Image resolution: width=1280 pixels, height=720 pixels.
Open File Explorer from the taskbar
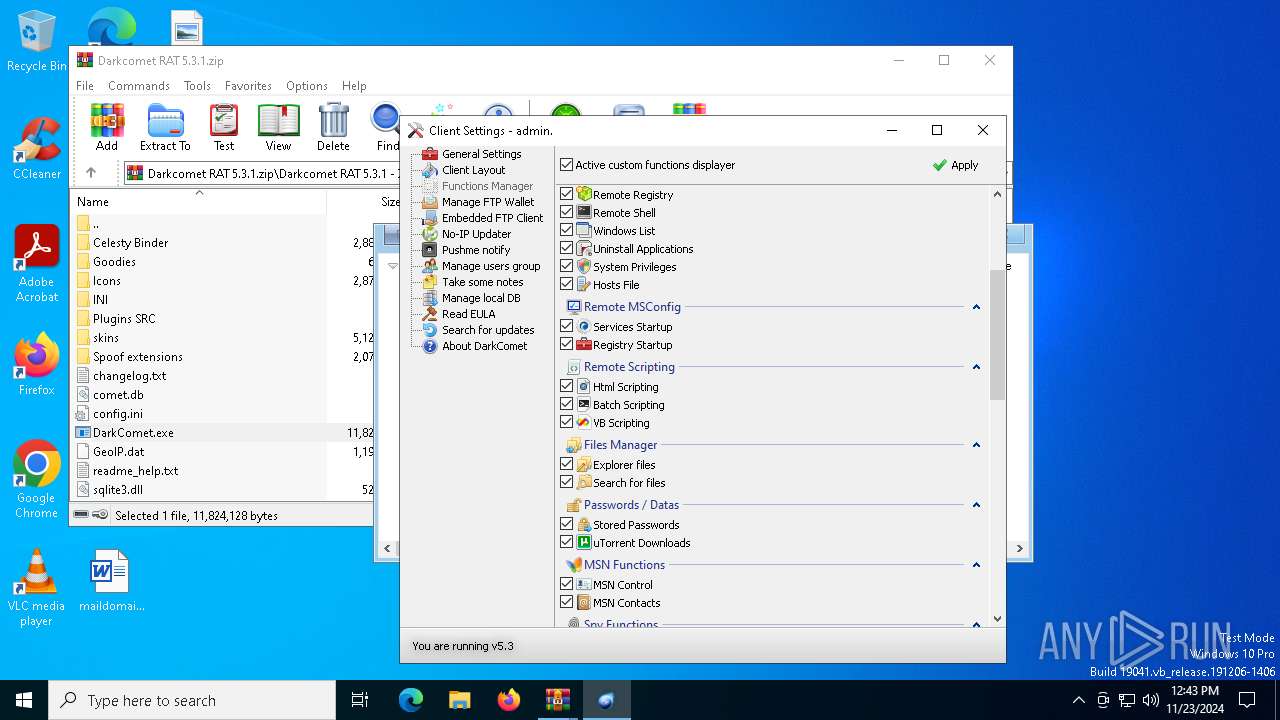click(x=459, y=700)
